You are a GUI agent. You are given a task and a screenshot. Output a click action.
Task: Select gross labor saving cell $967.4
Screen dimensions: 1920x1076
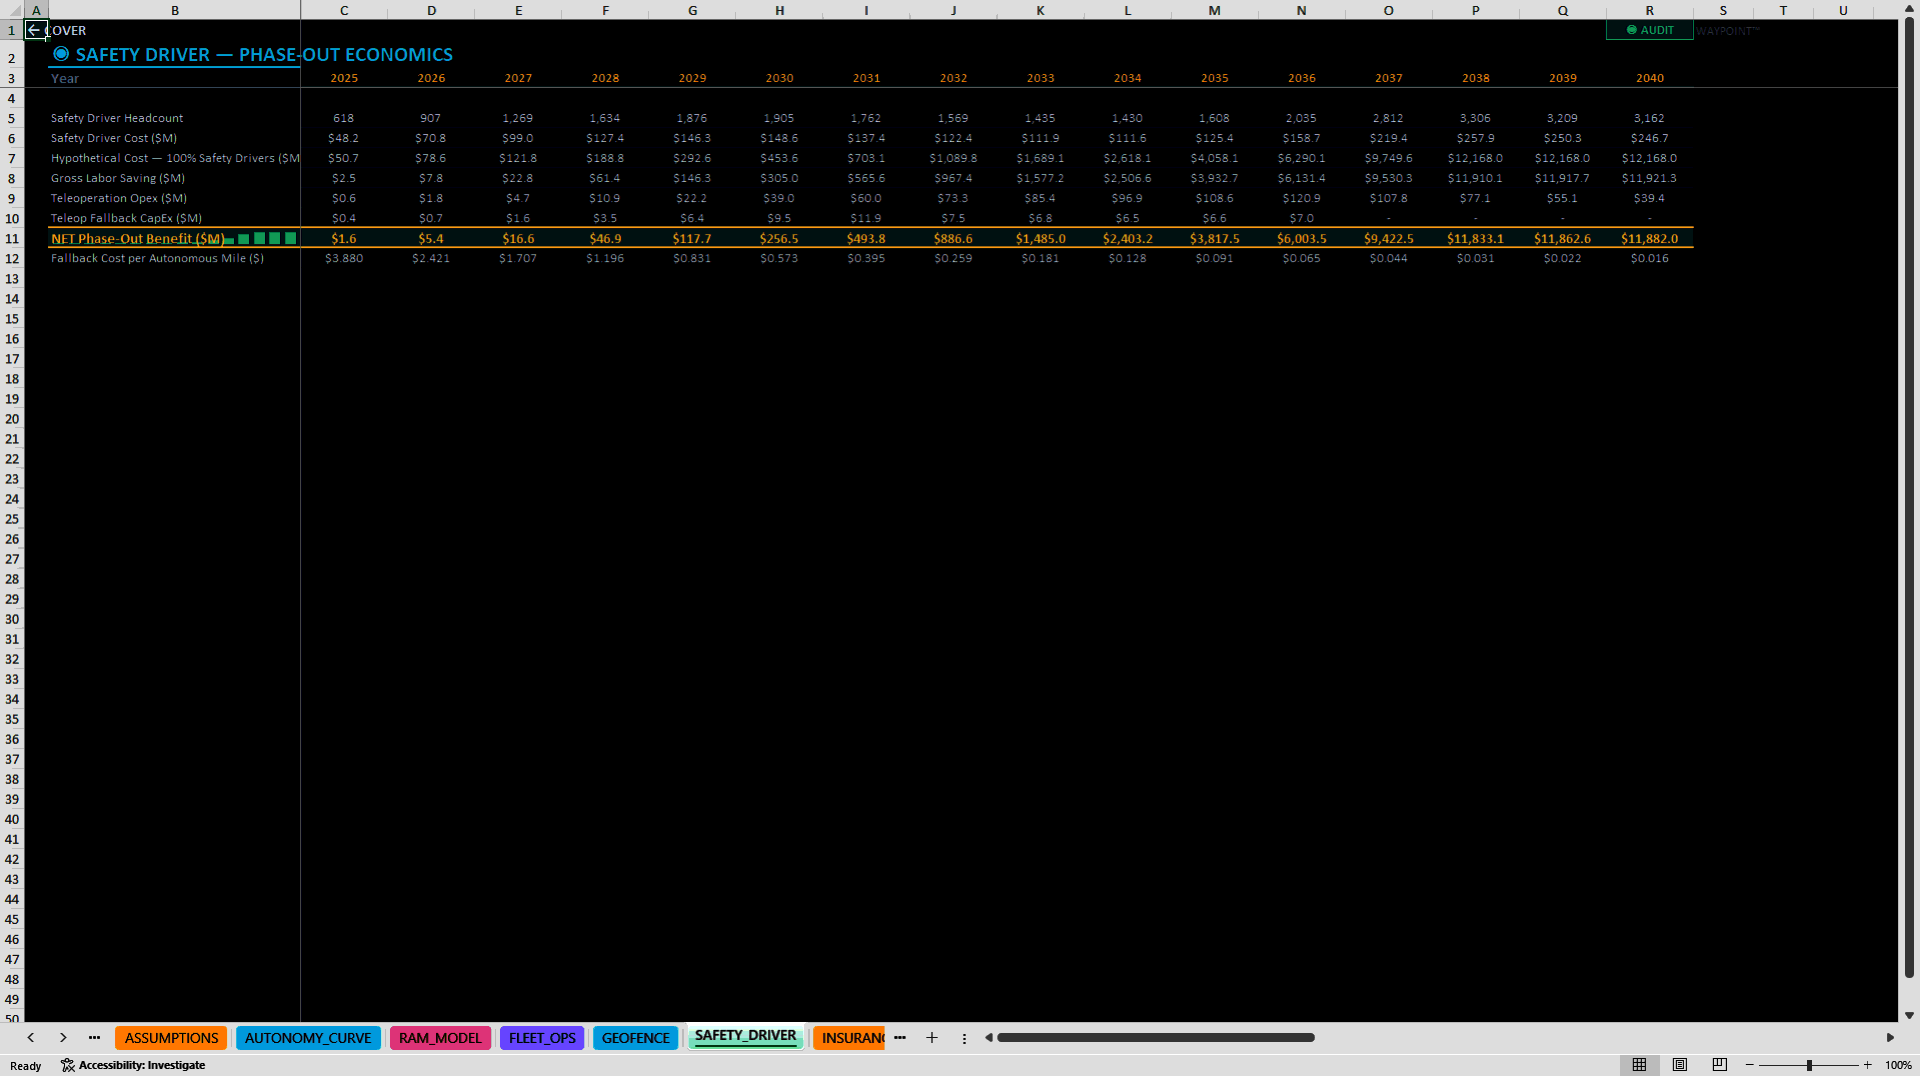tap(953, 178)
